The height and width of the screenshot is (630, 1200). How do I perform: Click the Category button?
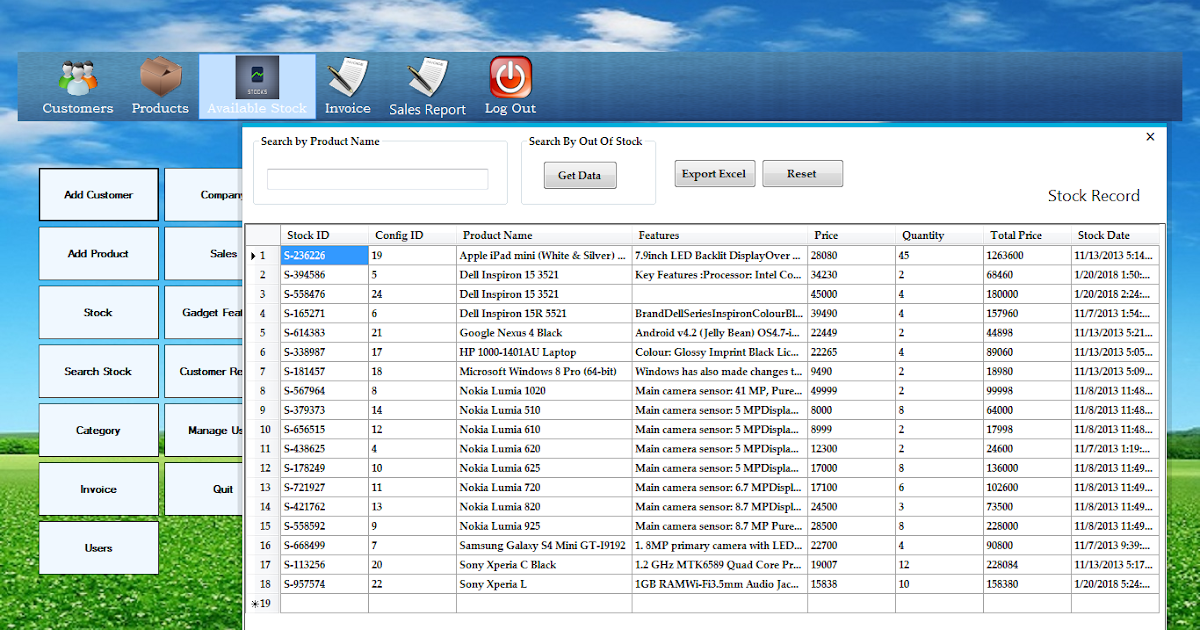[98, 431]
